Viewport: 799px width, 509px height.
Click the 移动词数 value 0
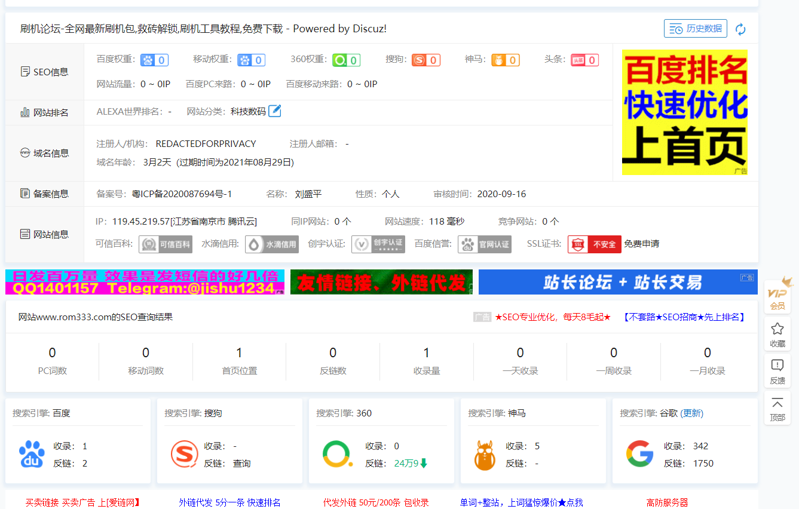(146, 353)
